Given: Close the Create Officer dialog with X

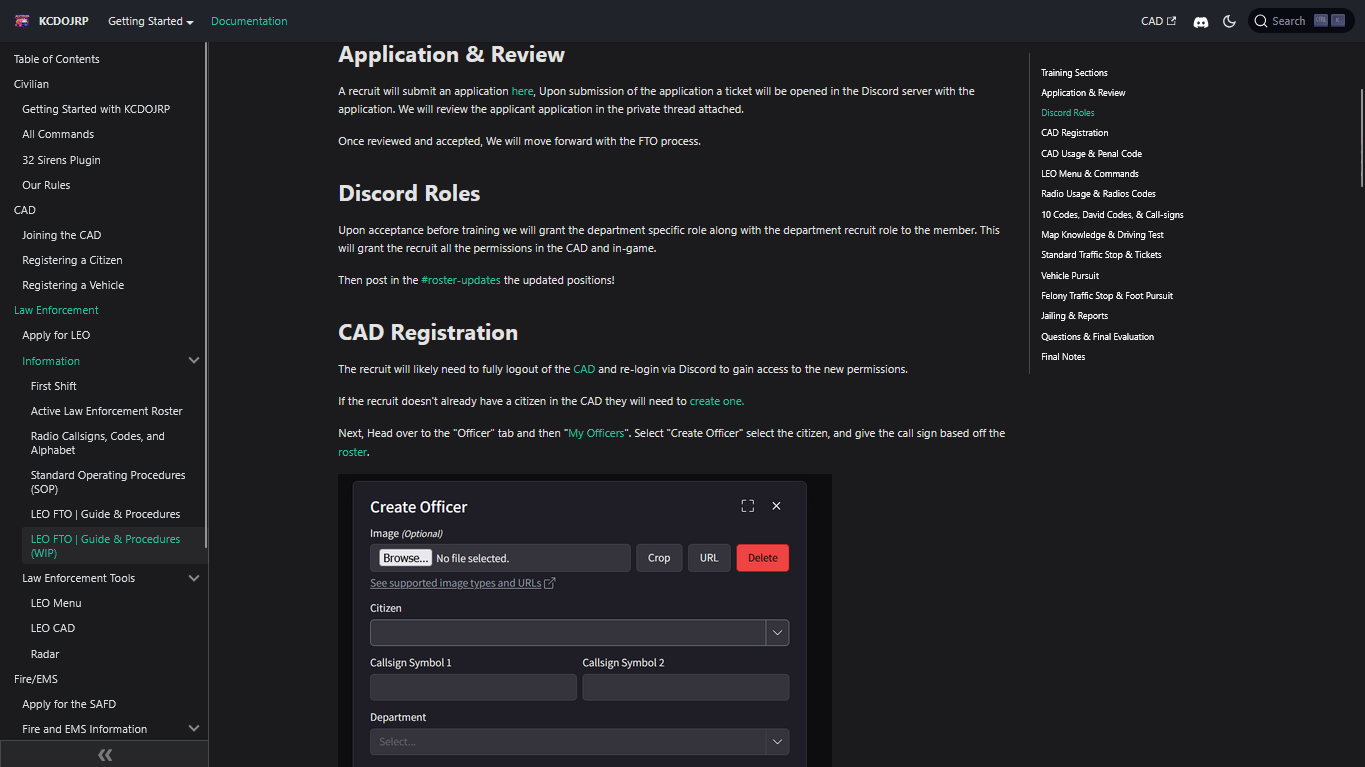Looking at the screenshot, I should tap(776, 506).
